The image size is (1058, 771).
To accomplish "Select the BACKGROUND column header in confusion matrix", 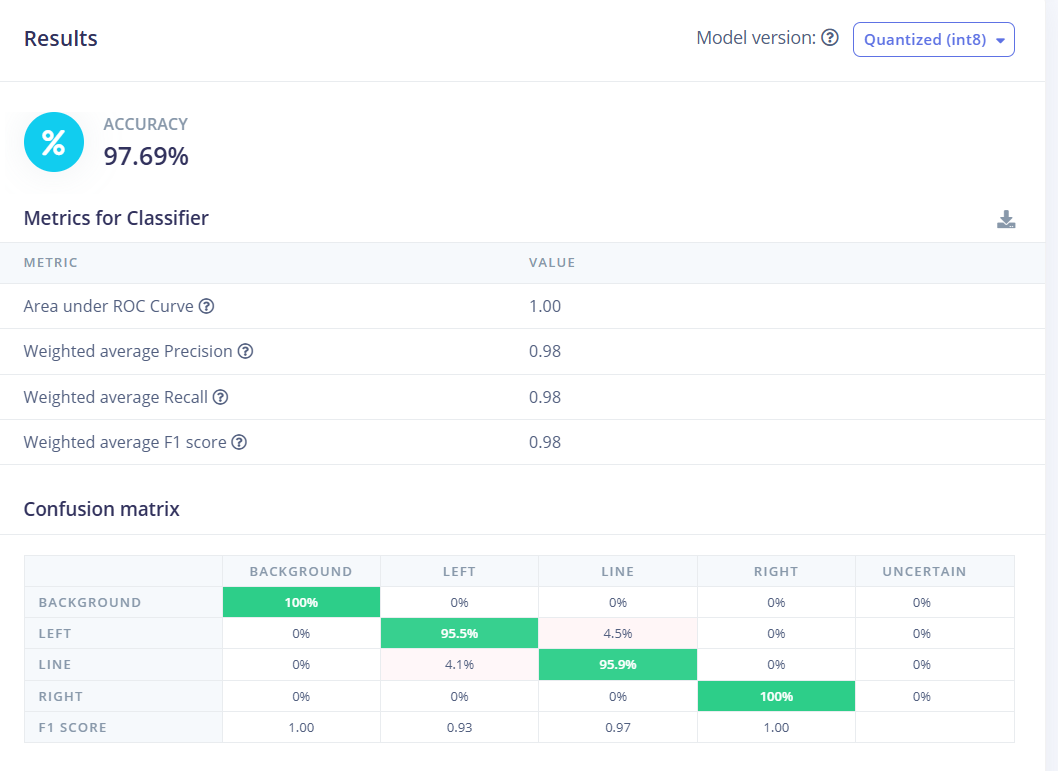I will pos(301,572).
